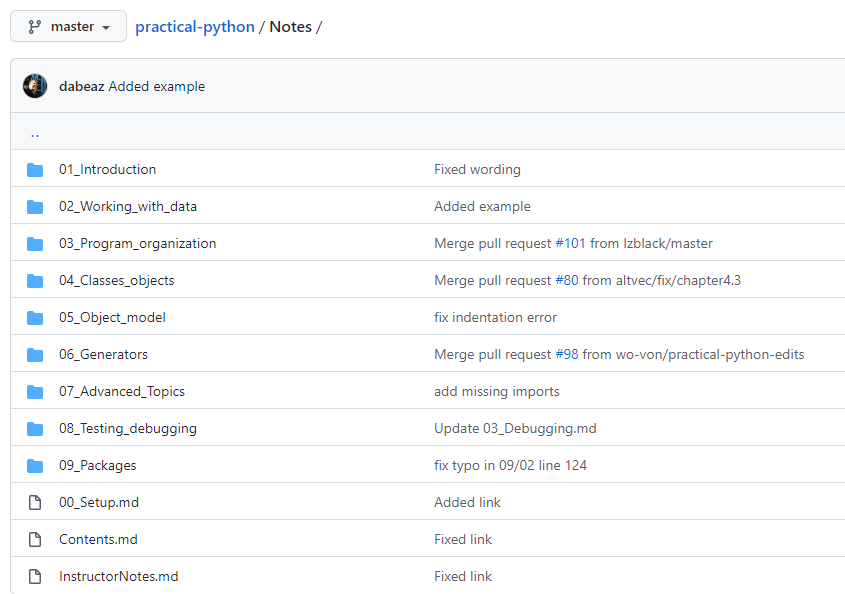Click dabeaz's avatar thumbnail
845x594 pixels.
(35, 86)
